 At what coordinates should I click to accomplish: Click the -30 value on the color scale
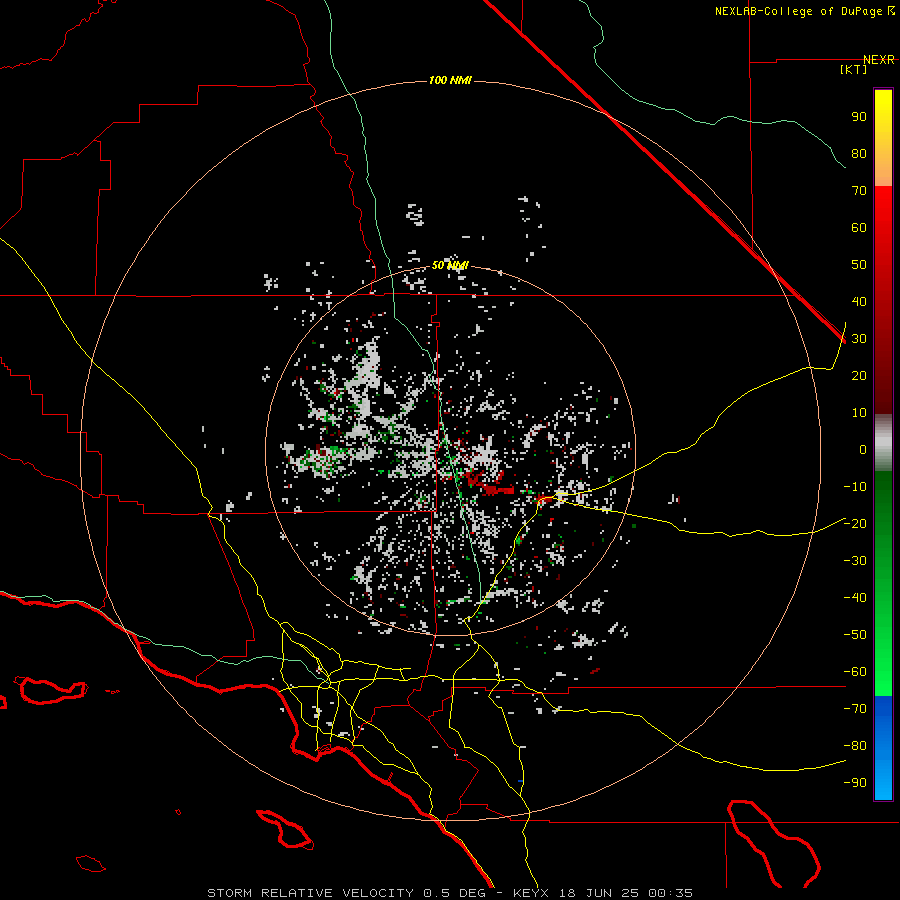[x=855, y=561]
